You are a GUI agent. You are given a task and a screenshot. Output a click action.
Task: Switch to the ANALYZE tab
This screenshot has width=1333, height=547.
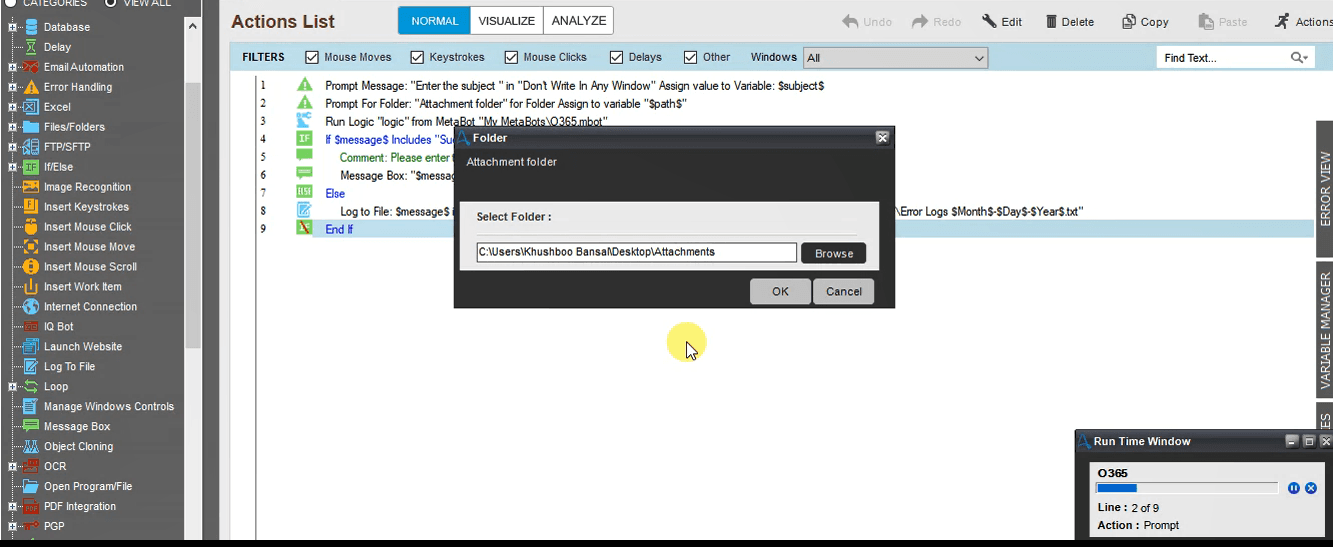pos(578,21)
